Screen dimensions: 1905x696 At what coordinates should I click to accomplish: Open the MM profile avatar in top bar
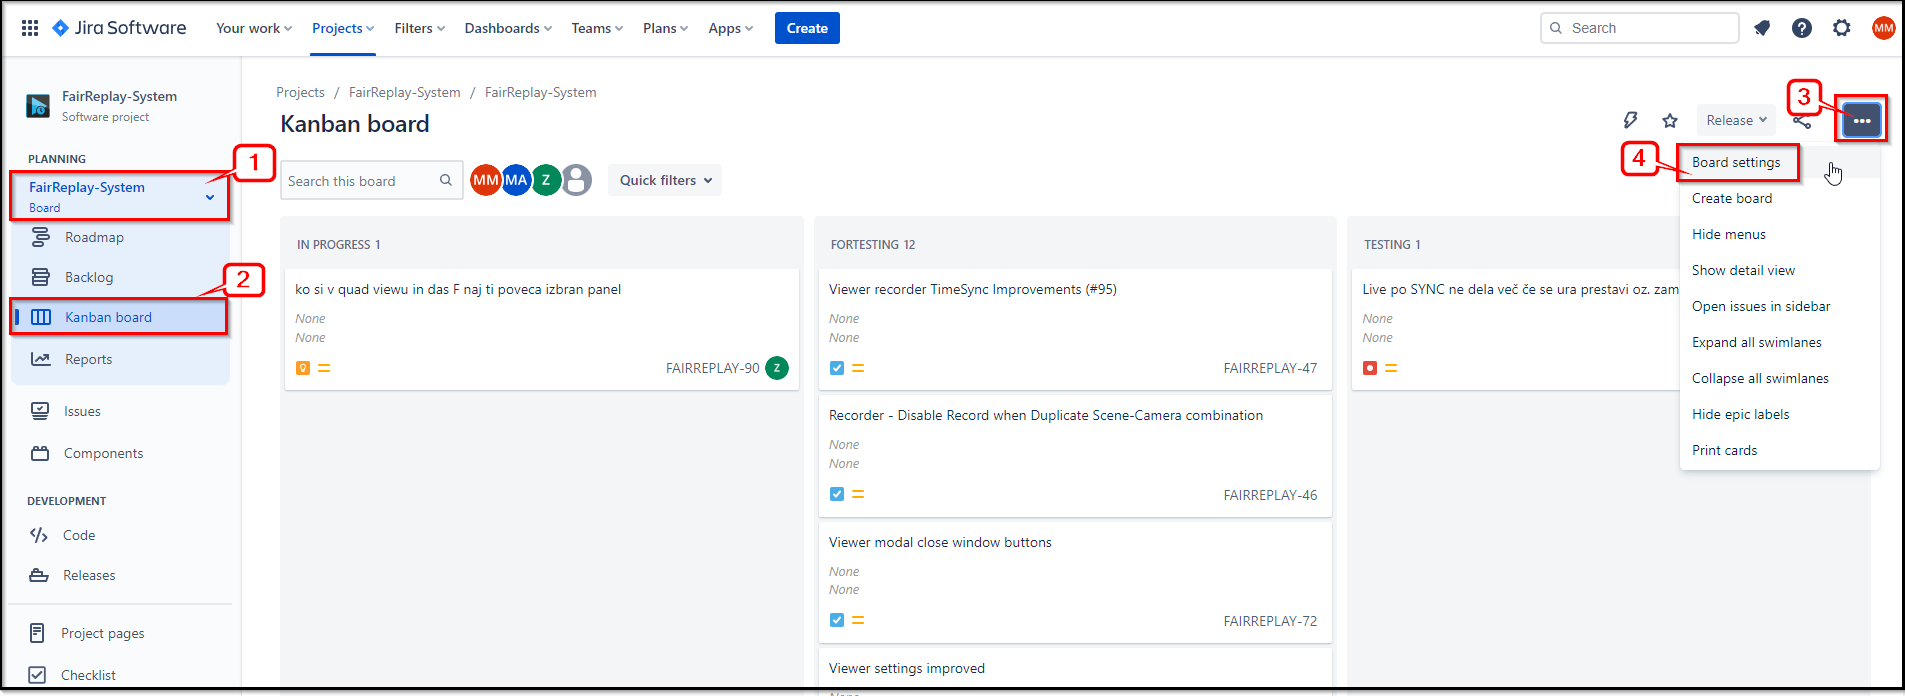pos(1884,28)
